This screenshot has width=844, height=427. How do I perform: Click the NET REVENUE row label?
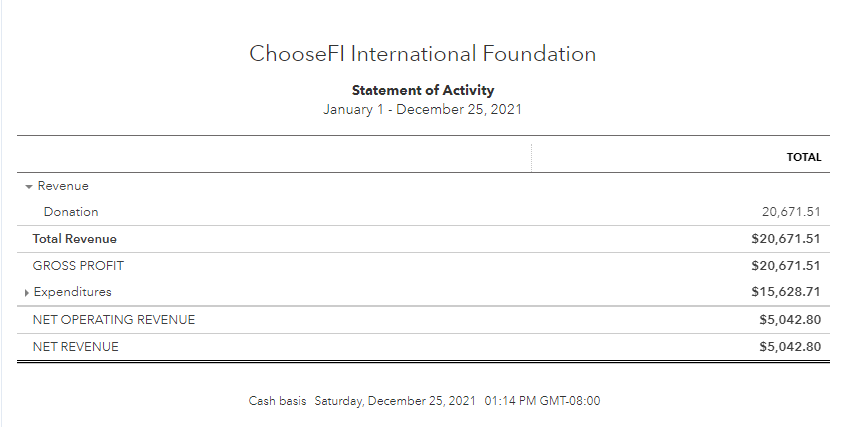[x=75, y=346]
